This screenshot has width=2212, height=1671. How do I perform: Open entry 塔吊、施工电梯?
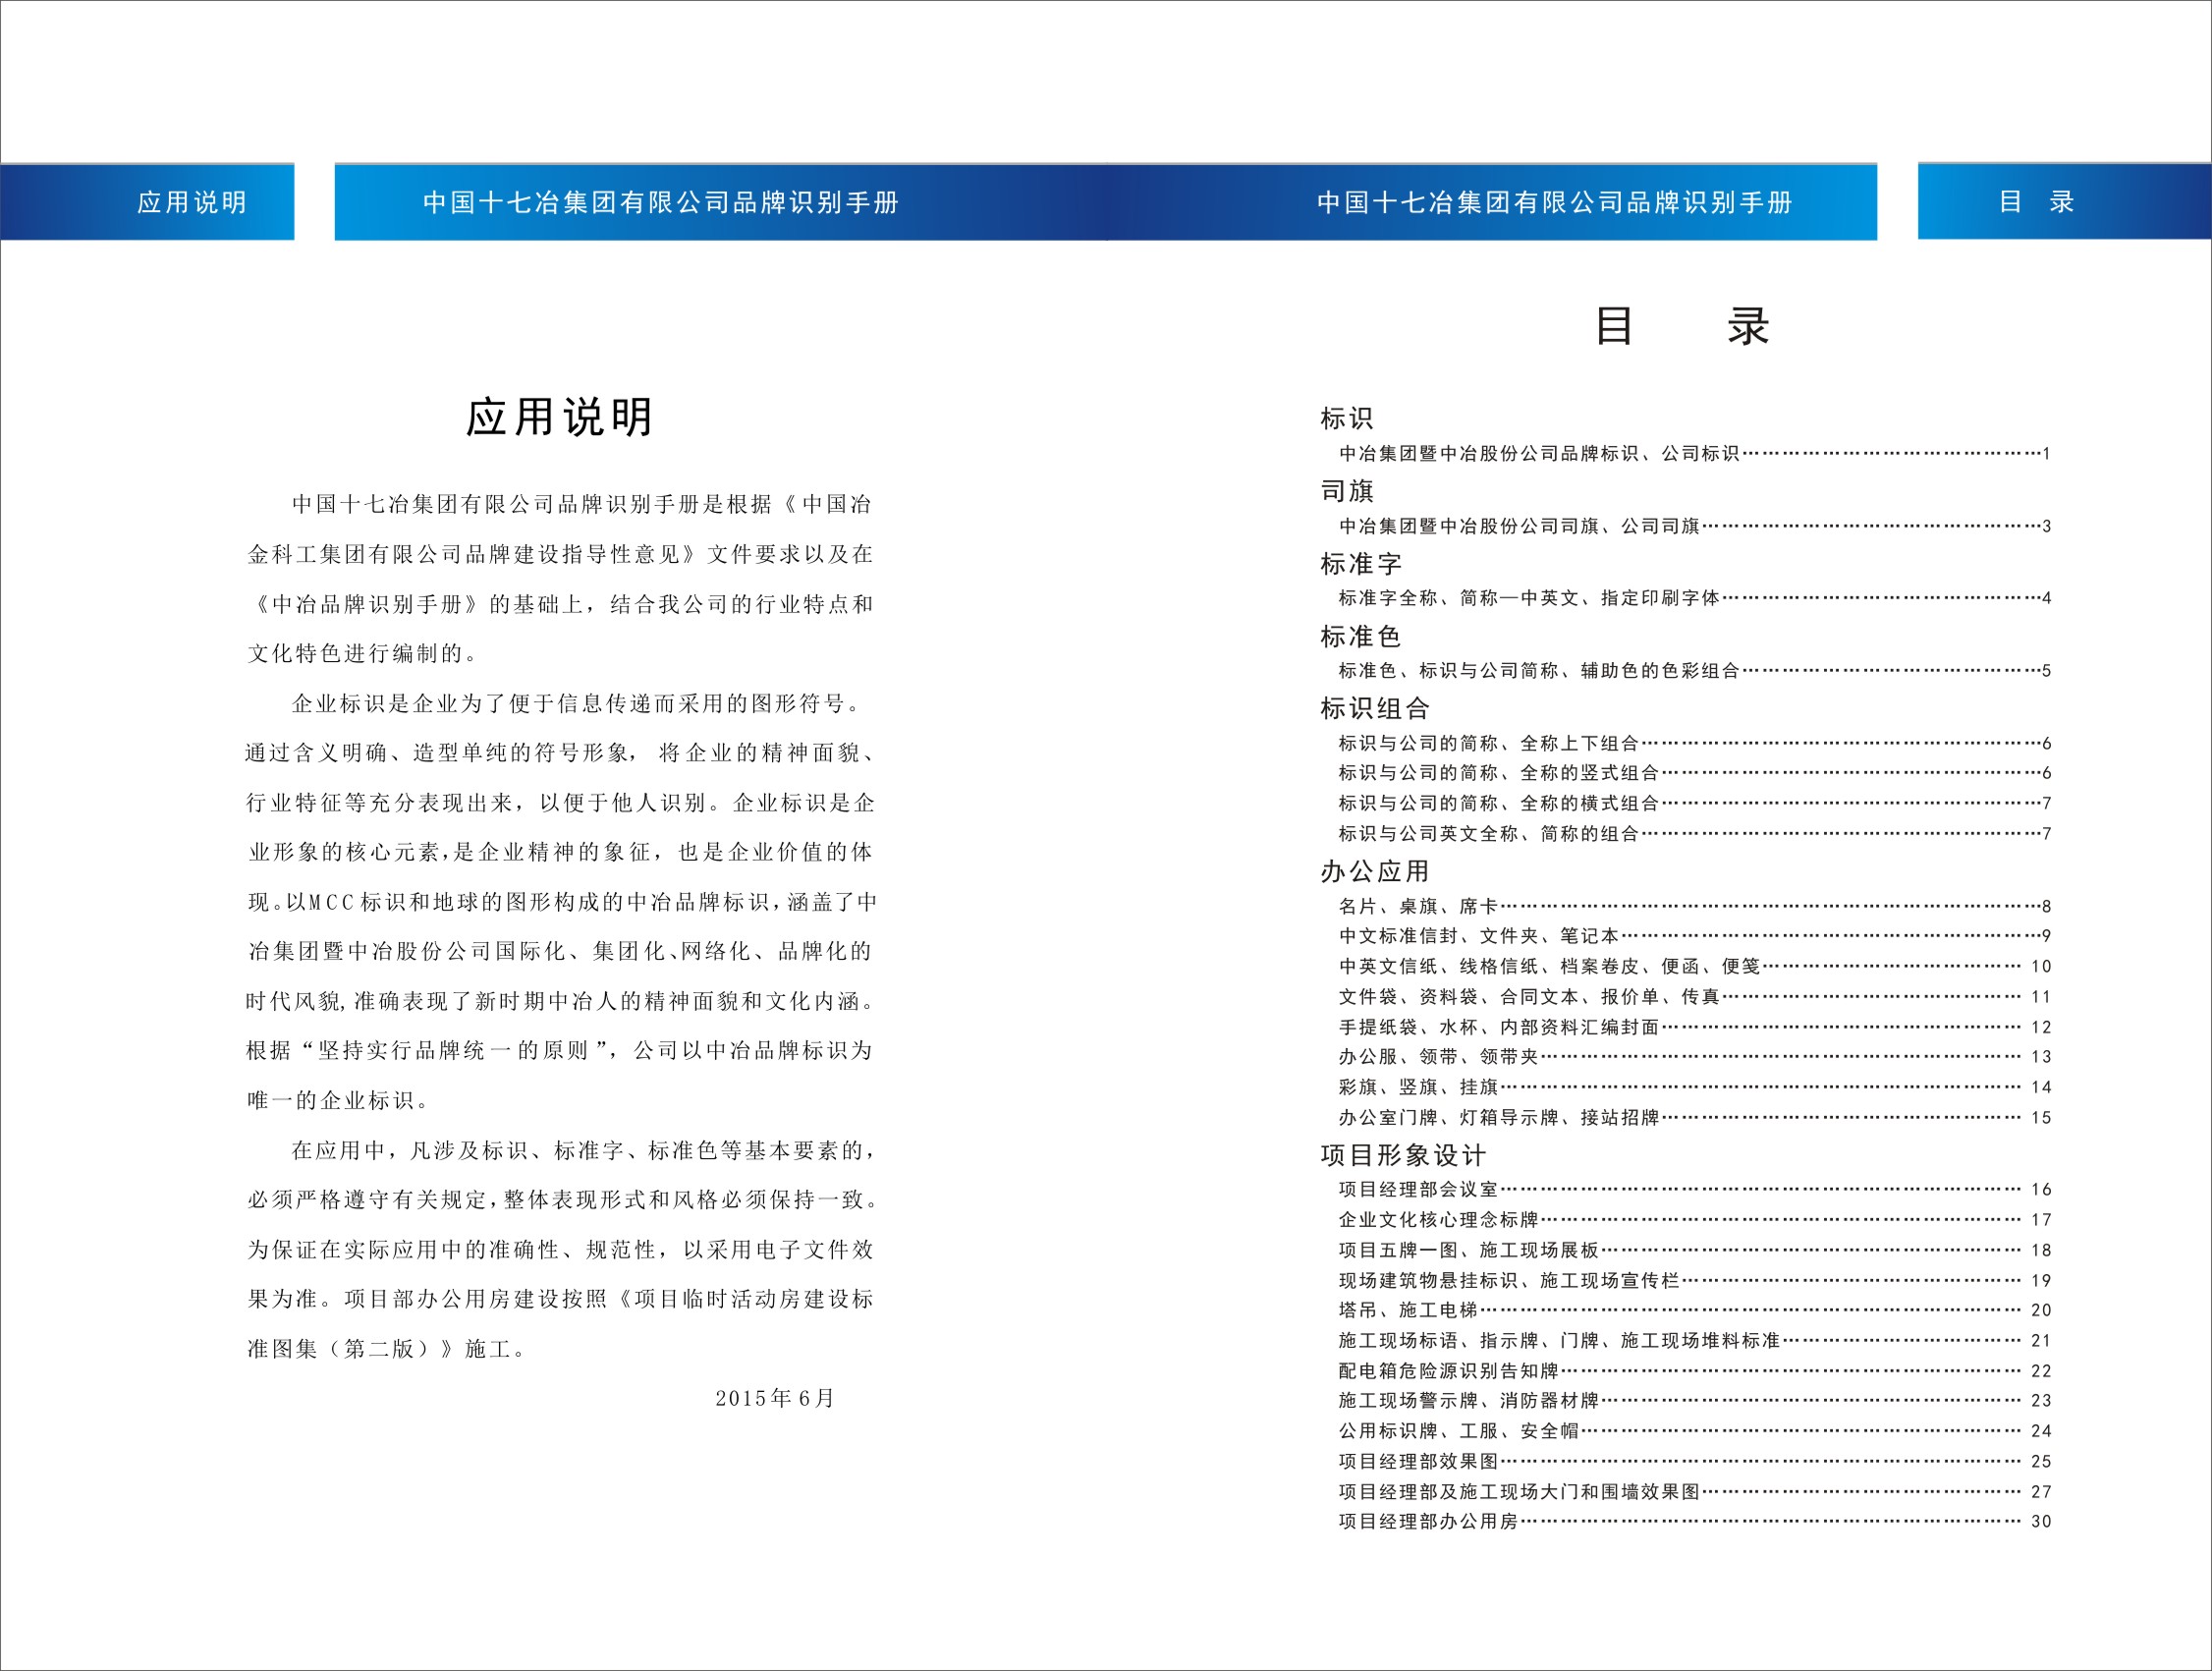(x=1695, y=1311)
